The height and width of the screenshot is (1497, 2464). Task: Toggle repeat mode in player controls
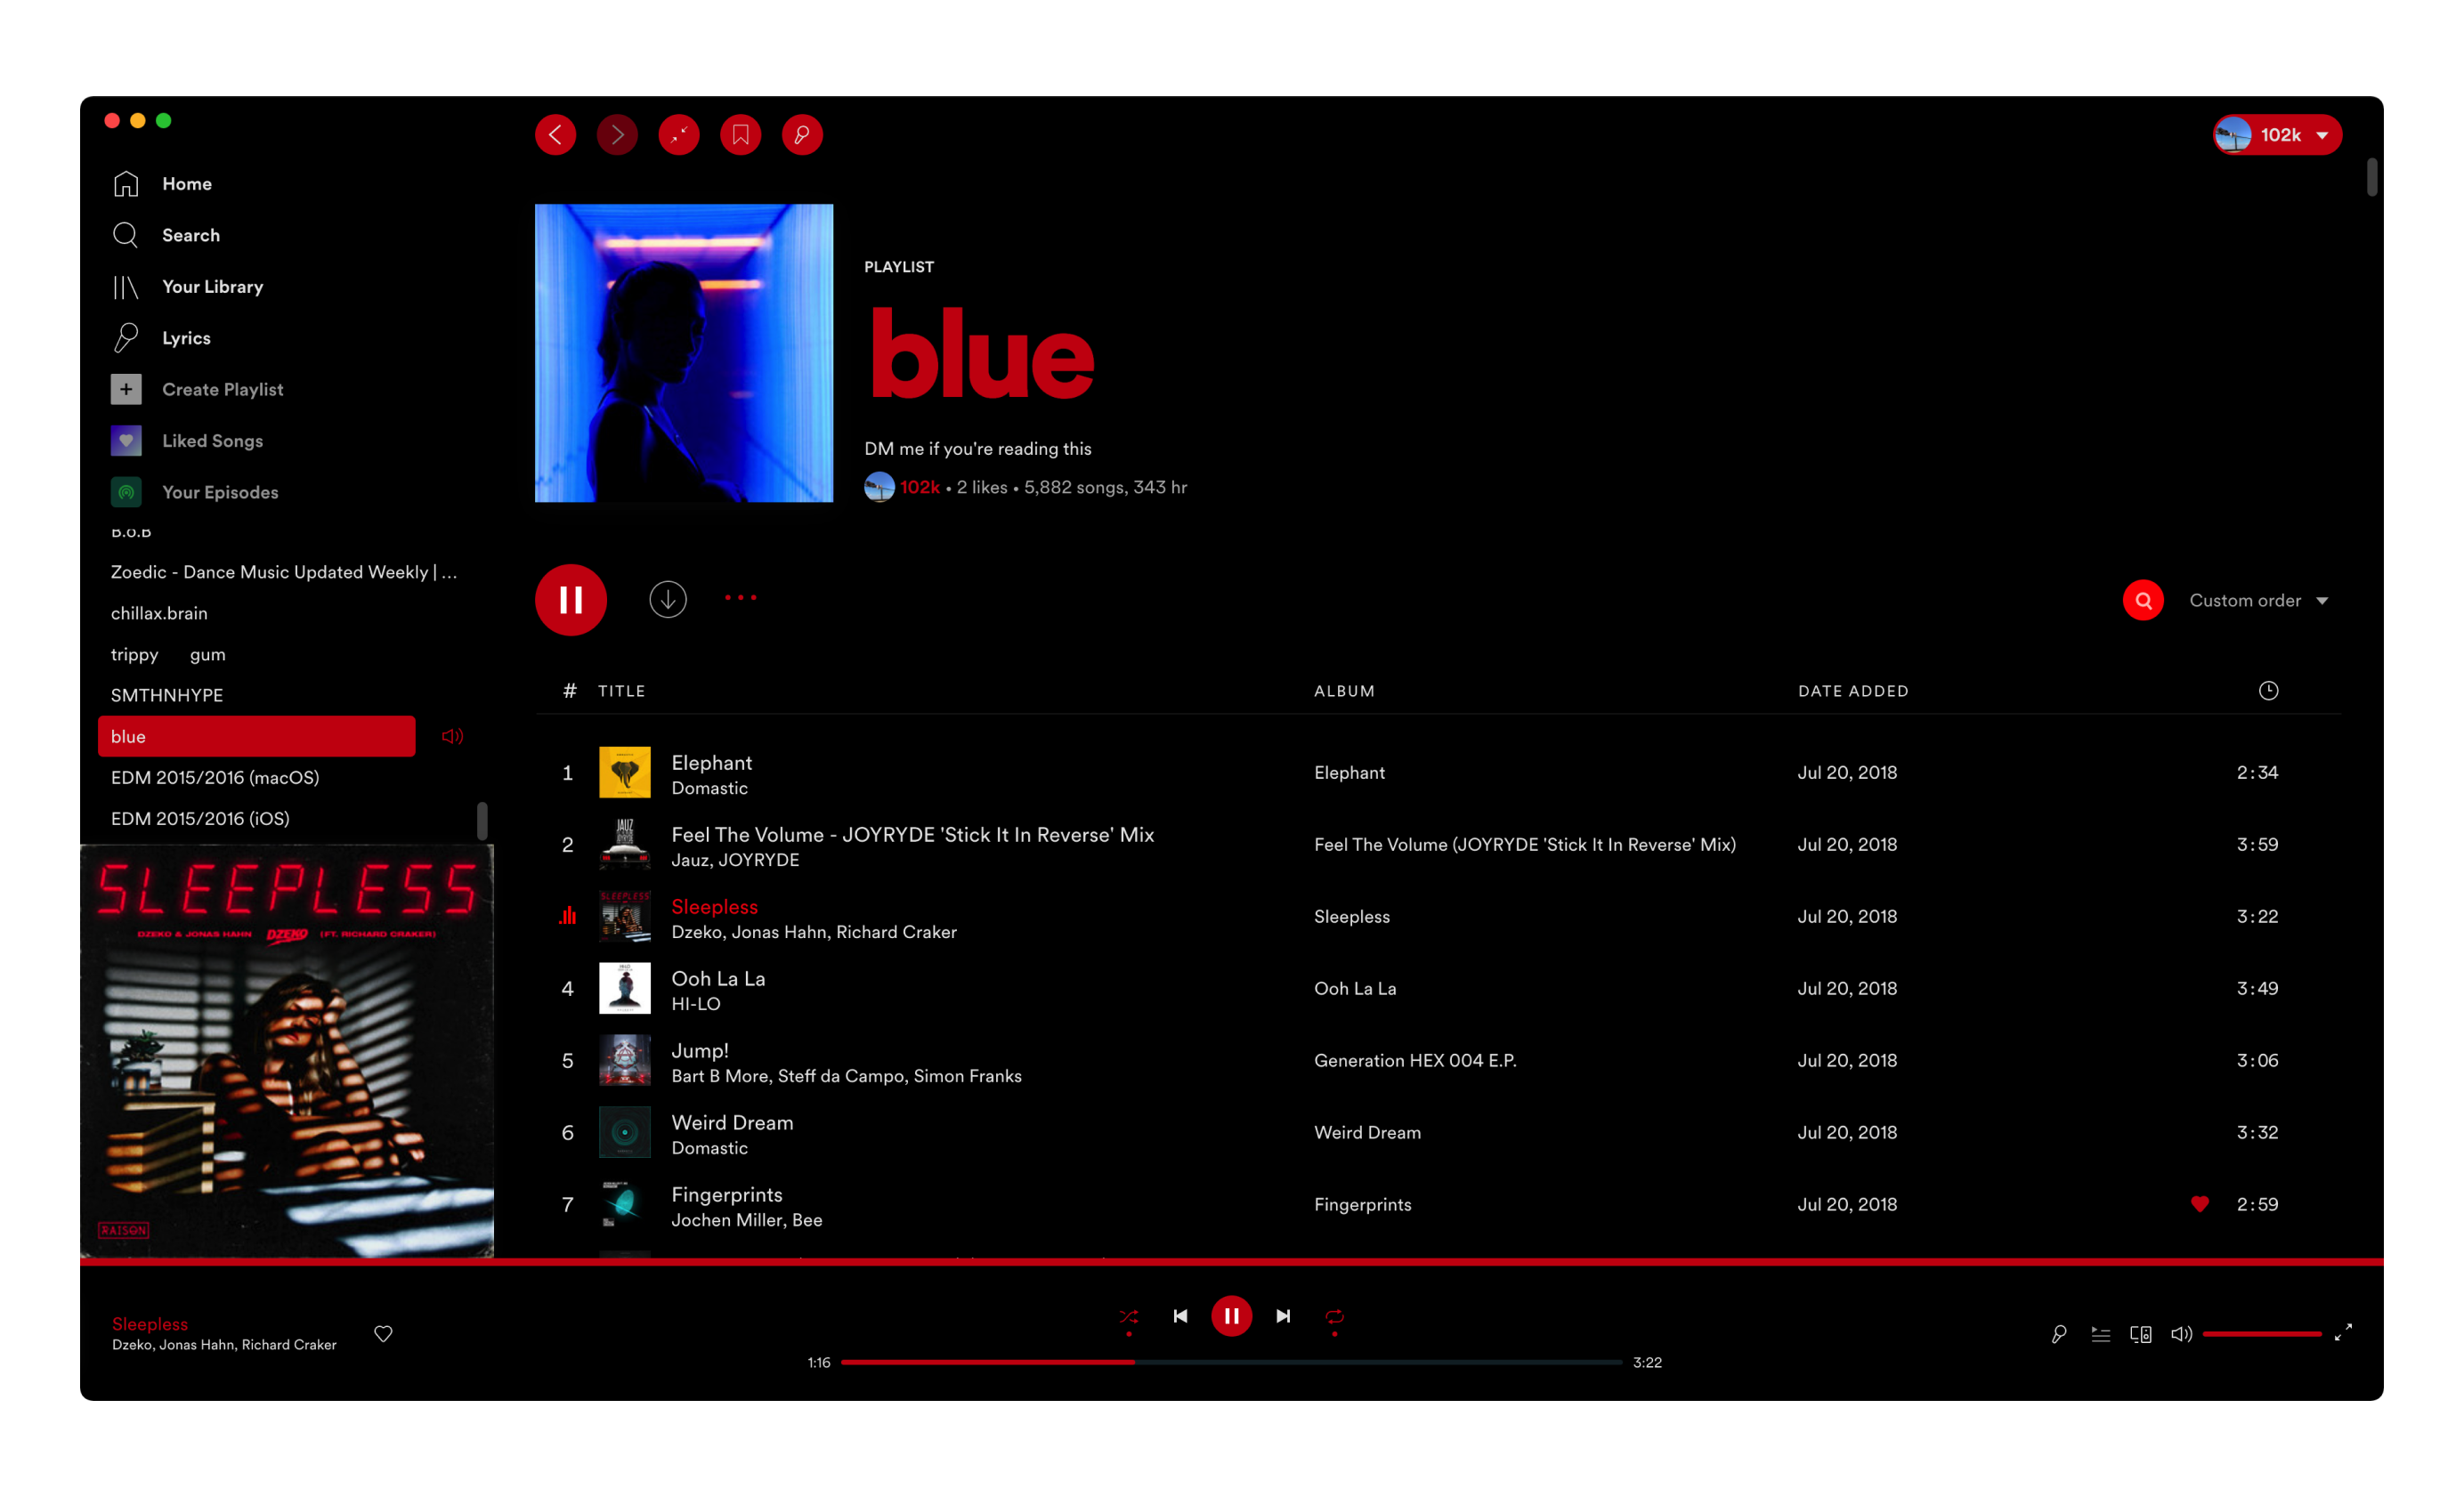coord(1334,1316)
